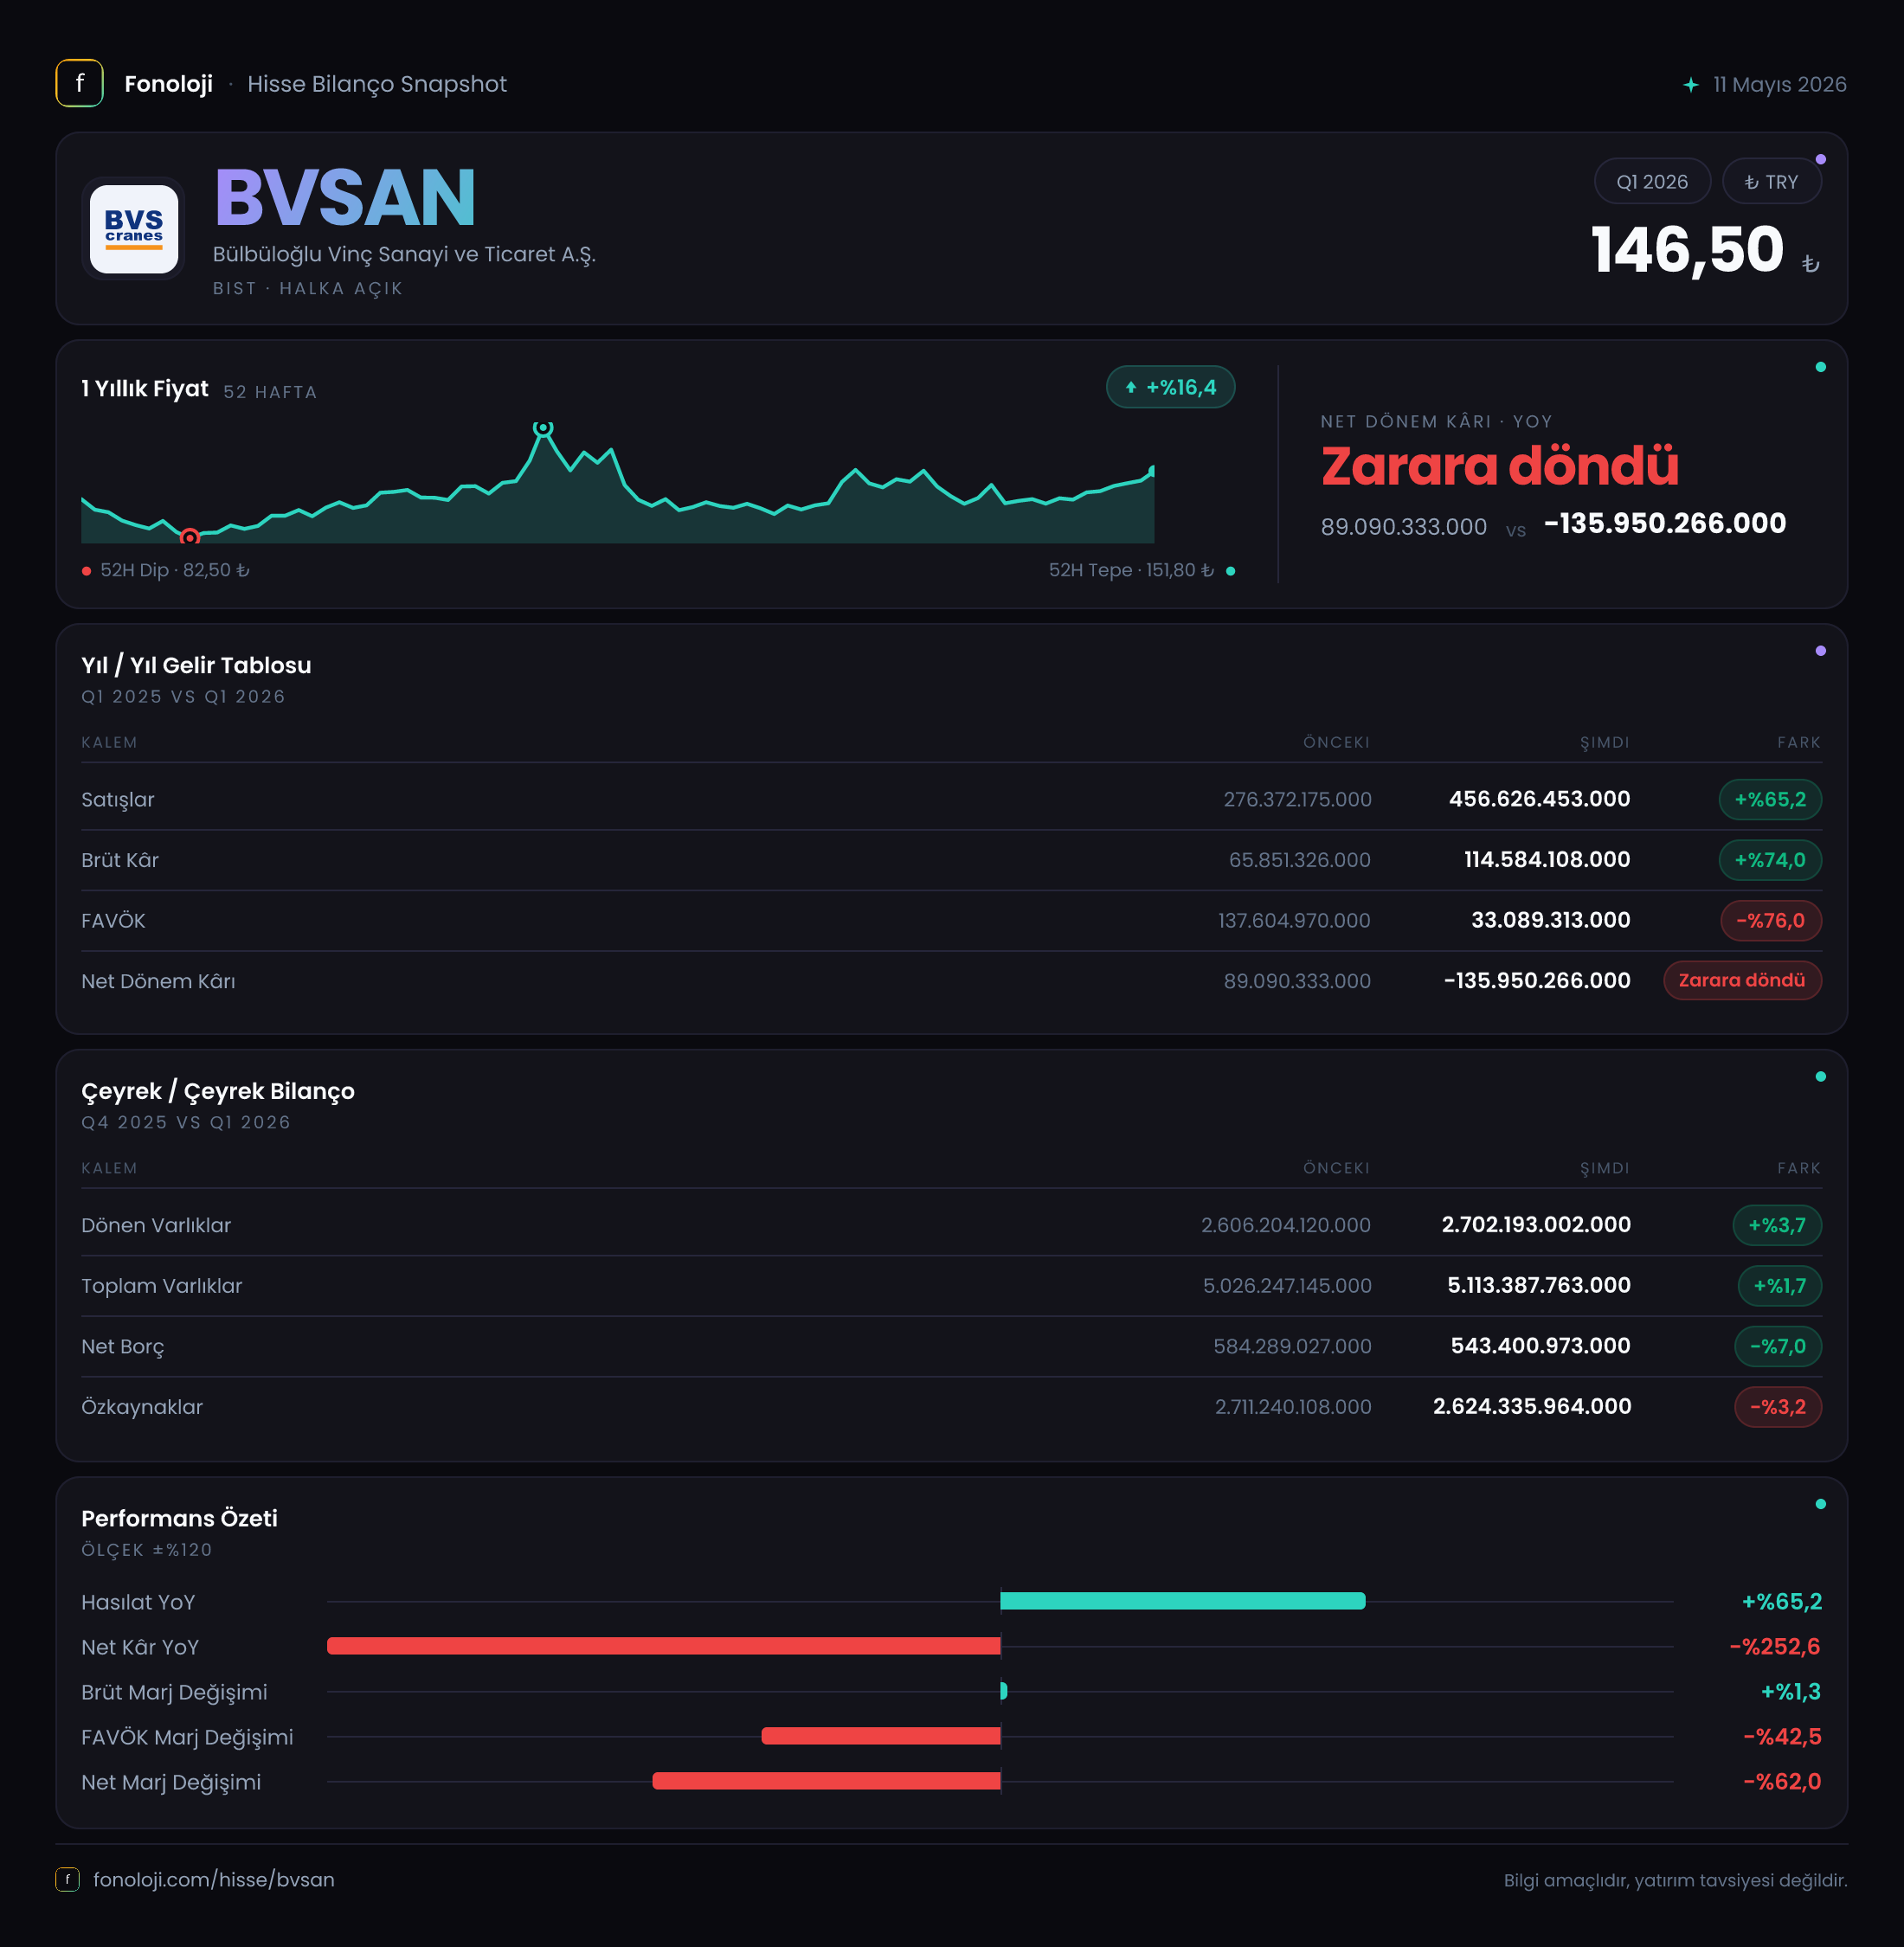The image size is (1904, 1947).
Task: Click the -%3,2 Özkaynaklar change badge
Action: [x=1777, y=1406]
